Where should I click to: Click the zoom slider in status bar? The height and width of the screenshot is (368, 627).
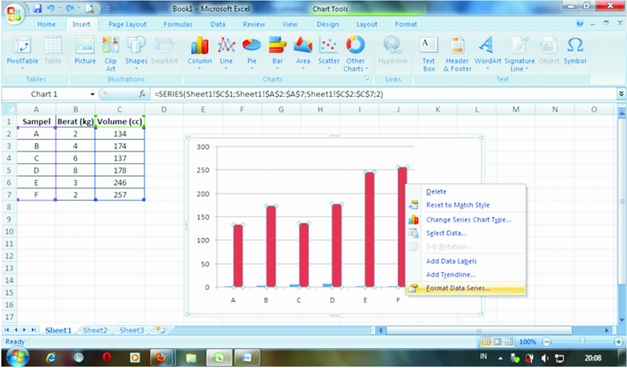click(x=582, y=342)
